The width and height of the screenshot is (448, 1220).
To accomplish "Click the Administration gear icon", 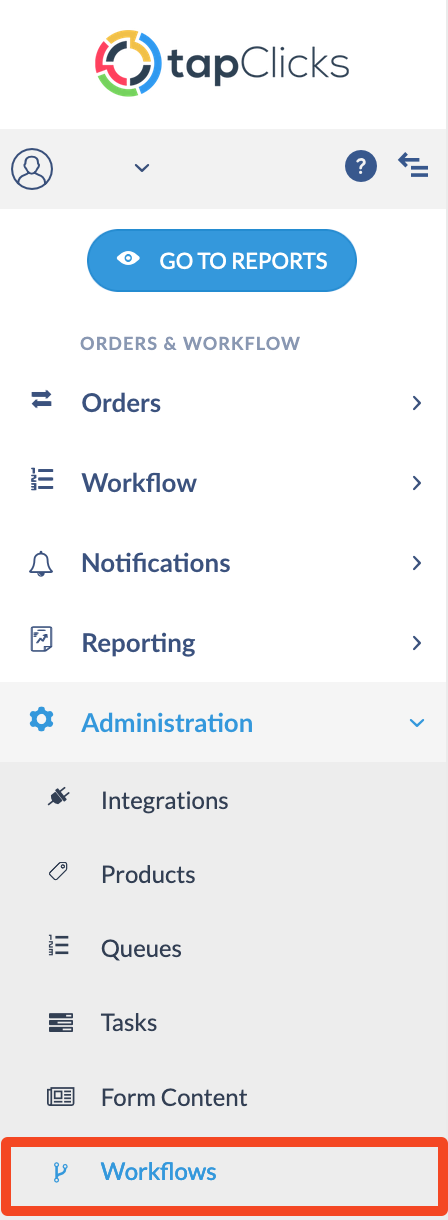I will point(41,719).
